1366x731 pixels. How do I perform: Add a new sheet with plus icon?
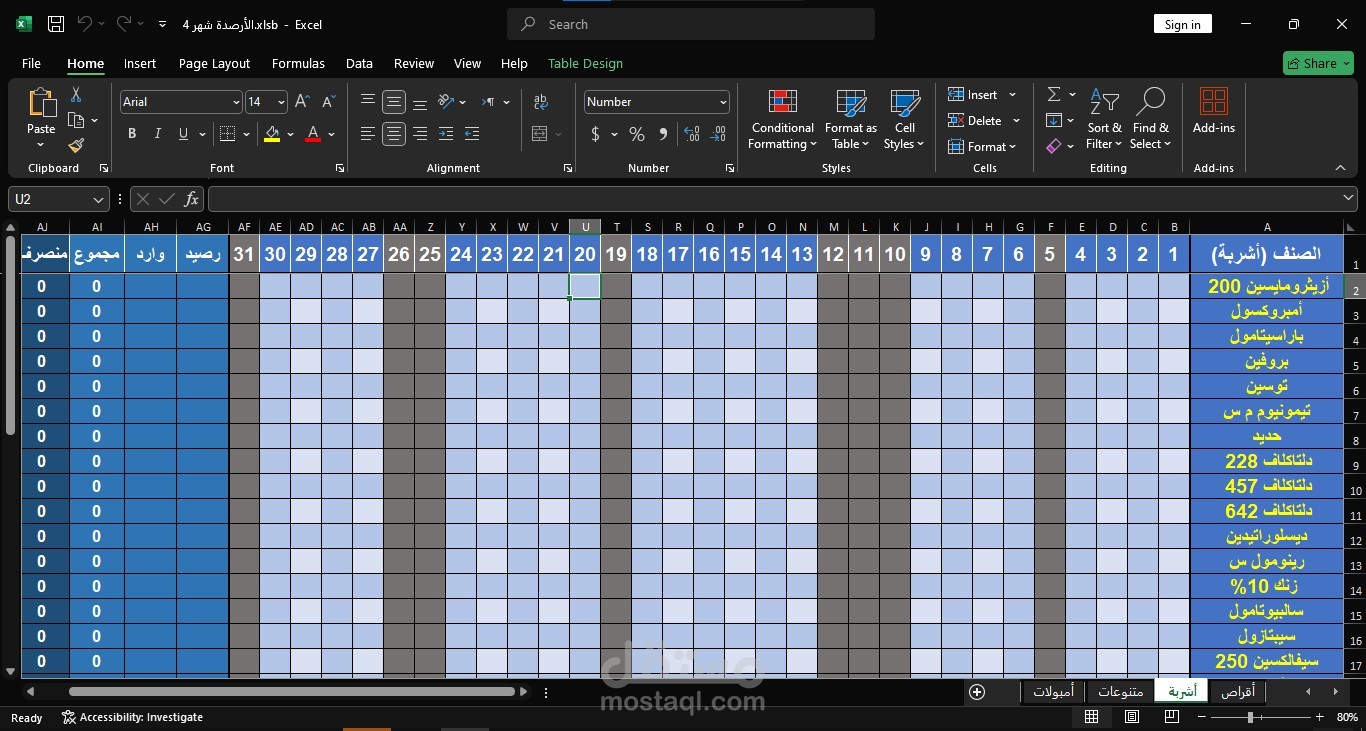(x=977, y=692)
